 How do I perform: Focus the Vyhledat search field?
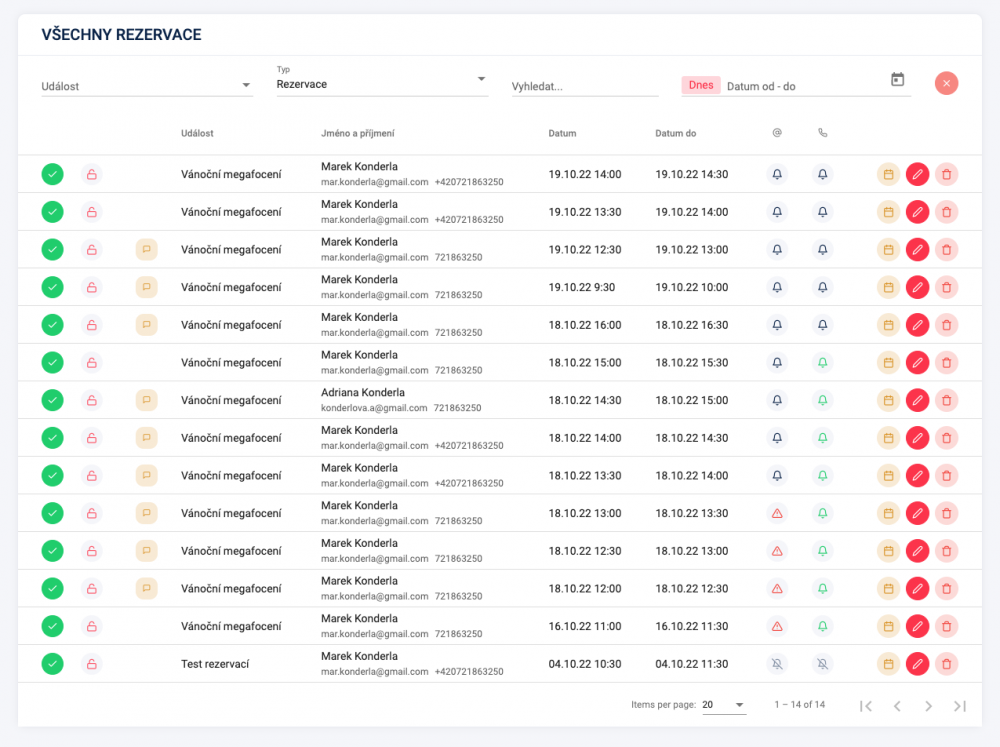(x=585, y=86)
